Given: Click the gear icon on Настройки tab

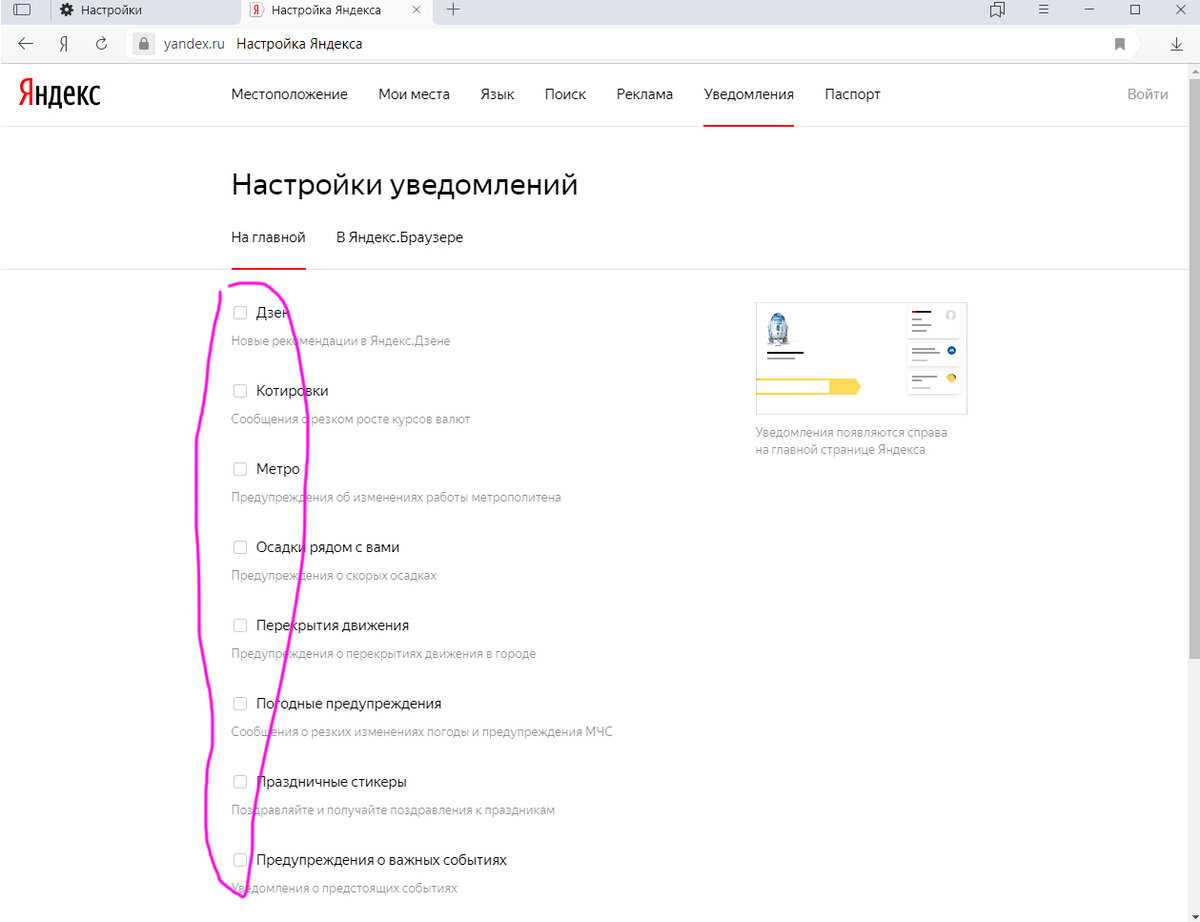Looking at the screenshot, I should coord(67,10).
